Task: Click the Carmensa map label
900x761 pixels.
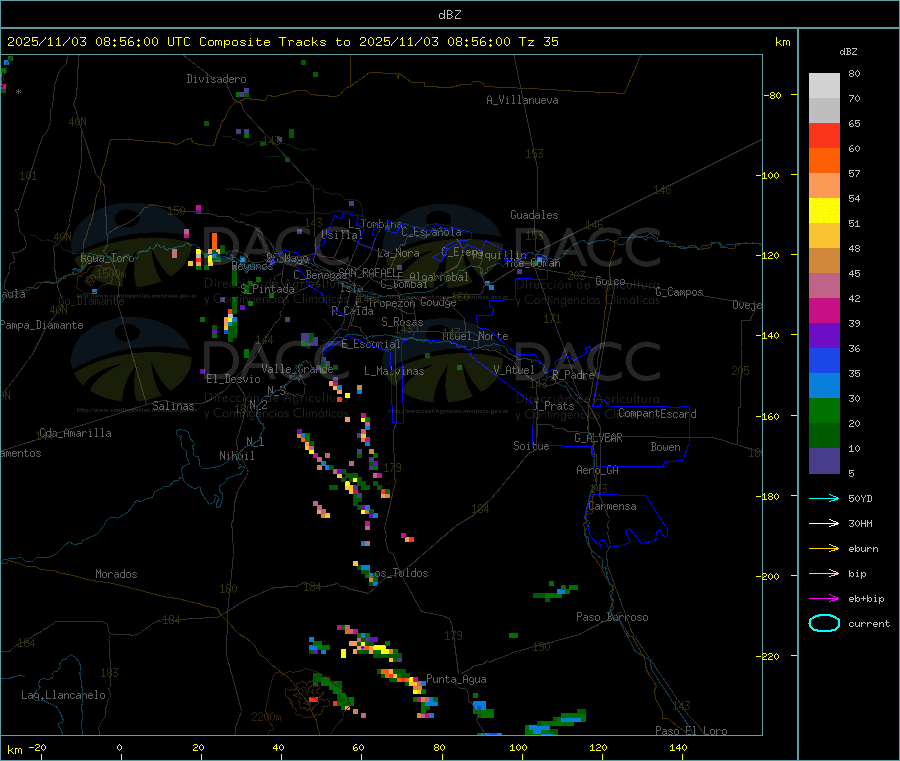Action: pos(612,506)
